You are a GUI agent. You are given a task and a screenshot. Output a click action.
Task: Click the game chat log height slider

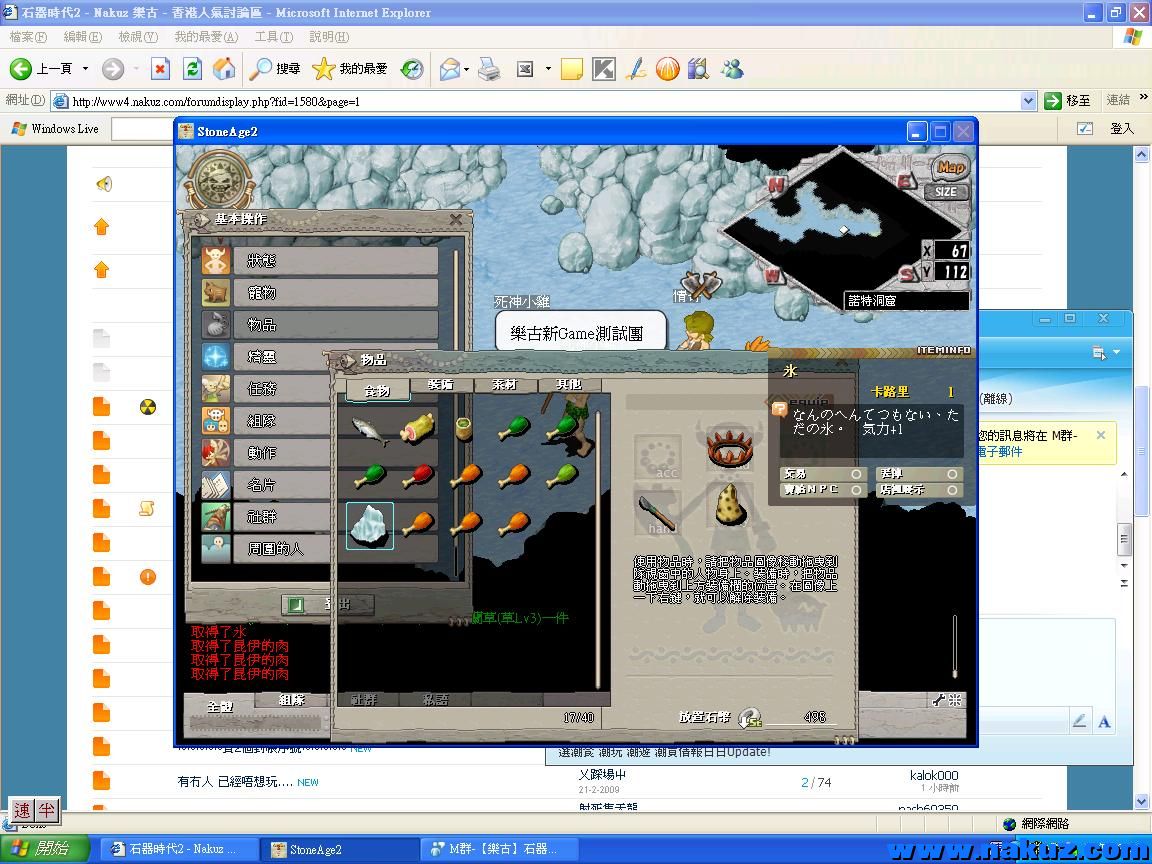[954, 647]
